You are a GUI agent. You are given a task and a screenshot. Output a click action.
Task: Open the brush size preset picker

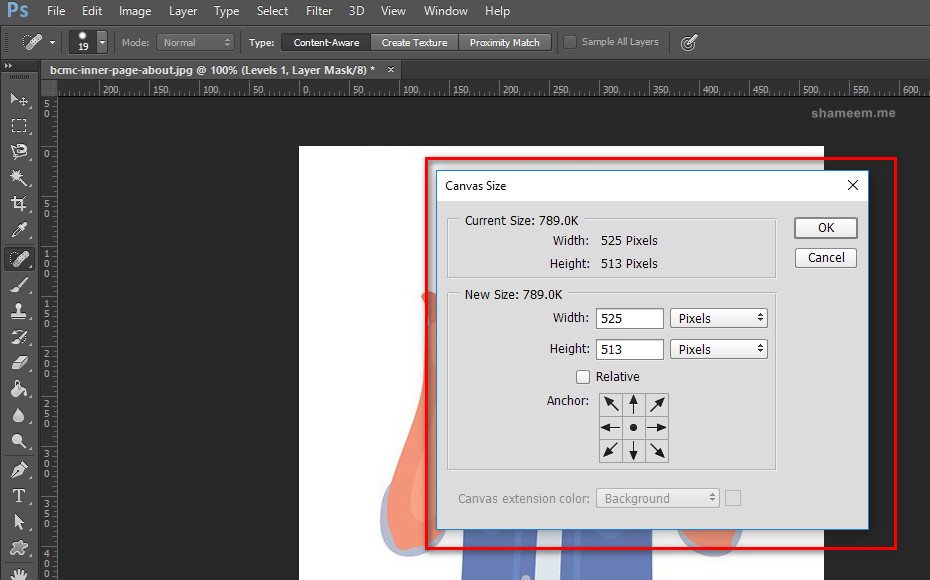pos(102,43)
